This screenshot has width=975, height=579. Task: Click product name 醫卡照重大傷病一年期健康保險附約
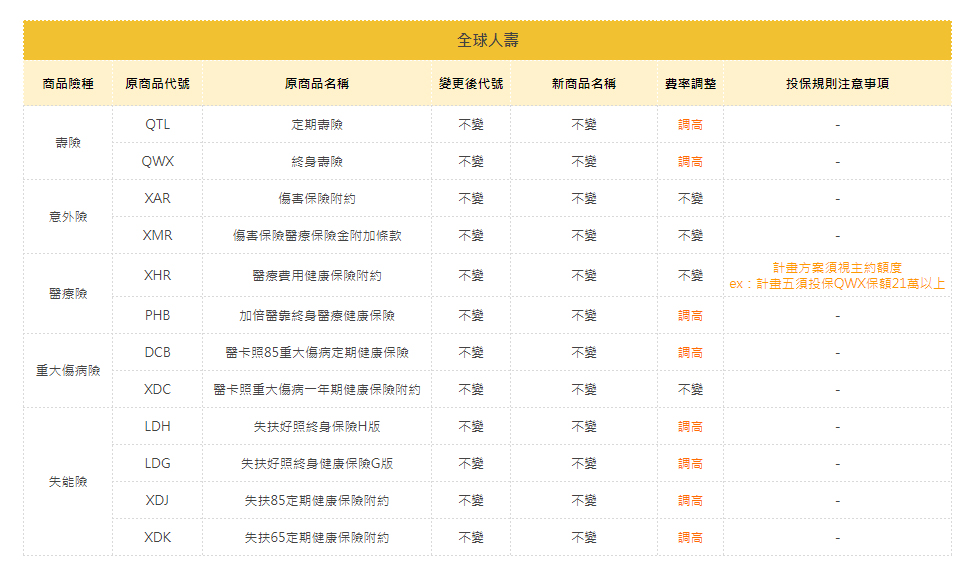317,389
